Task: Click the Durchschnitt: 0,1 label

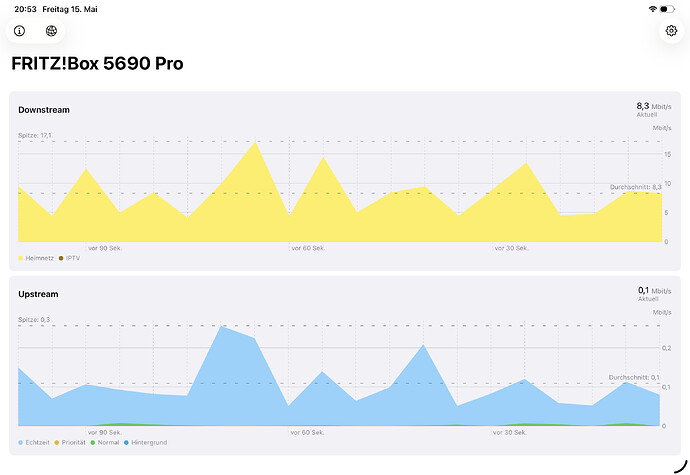Action: tap(634, 377)
